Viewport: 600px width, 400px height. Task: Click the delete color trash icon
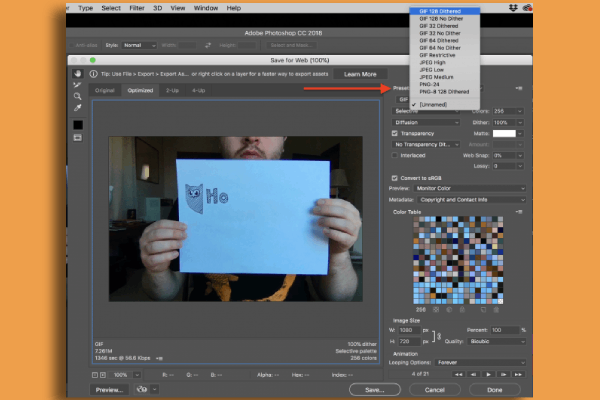[496, 310]
